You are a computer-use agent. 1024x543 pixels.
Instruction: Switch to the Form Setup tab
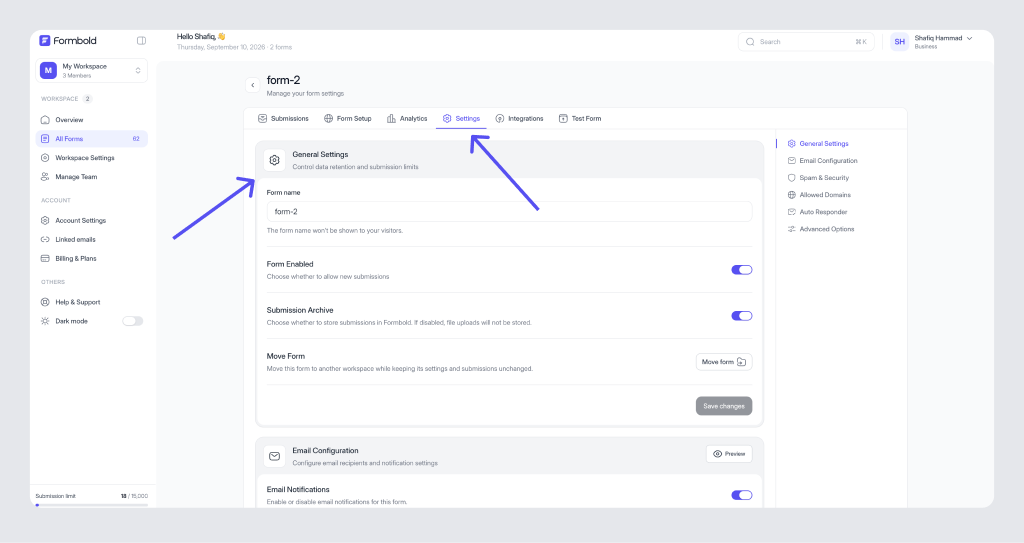click(x=347, y=118)
